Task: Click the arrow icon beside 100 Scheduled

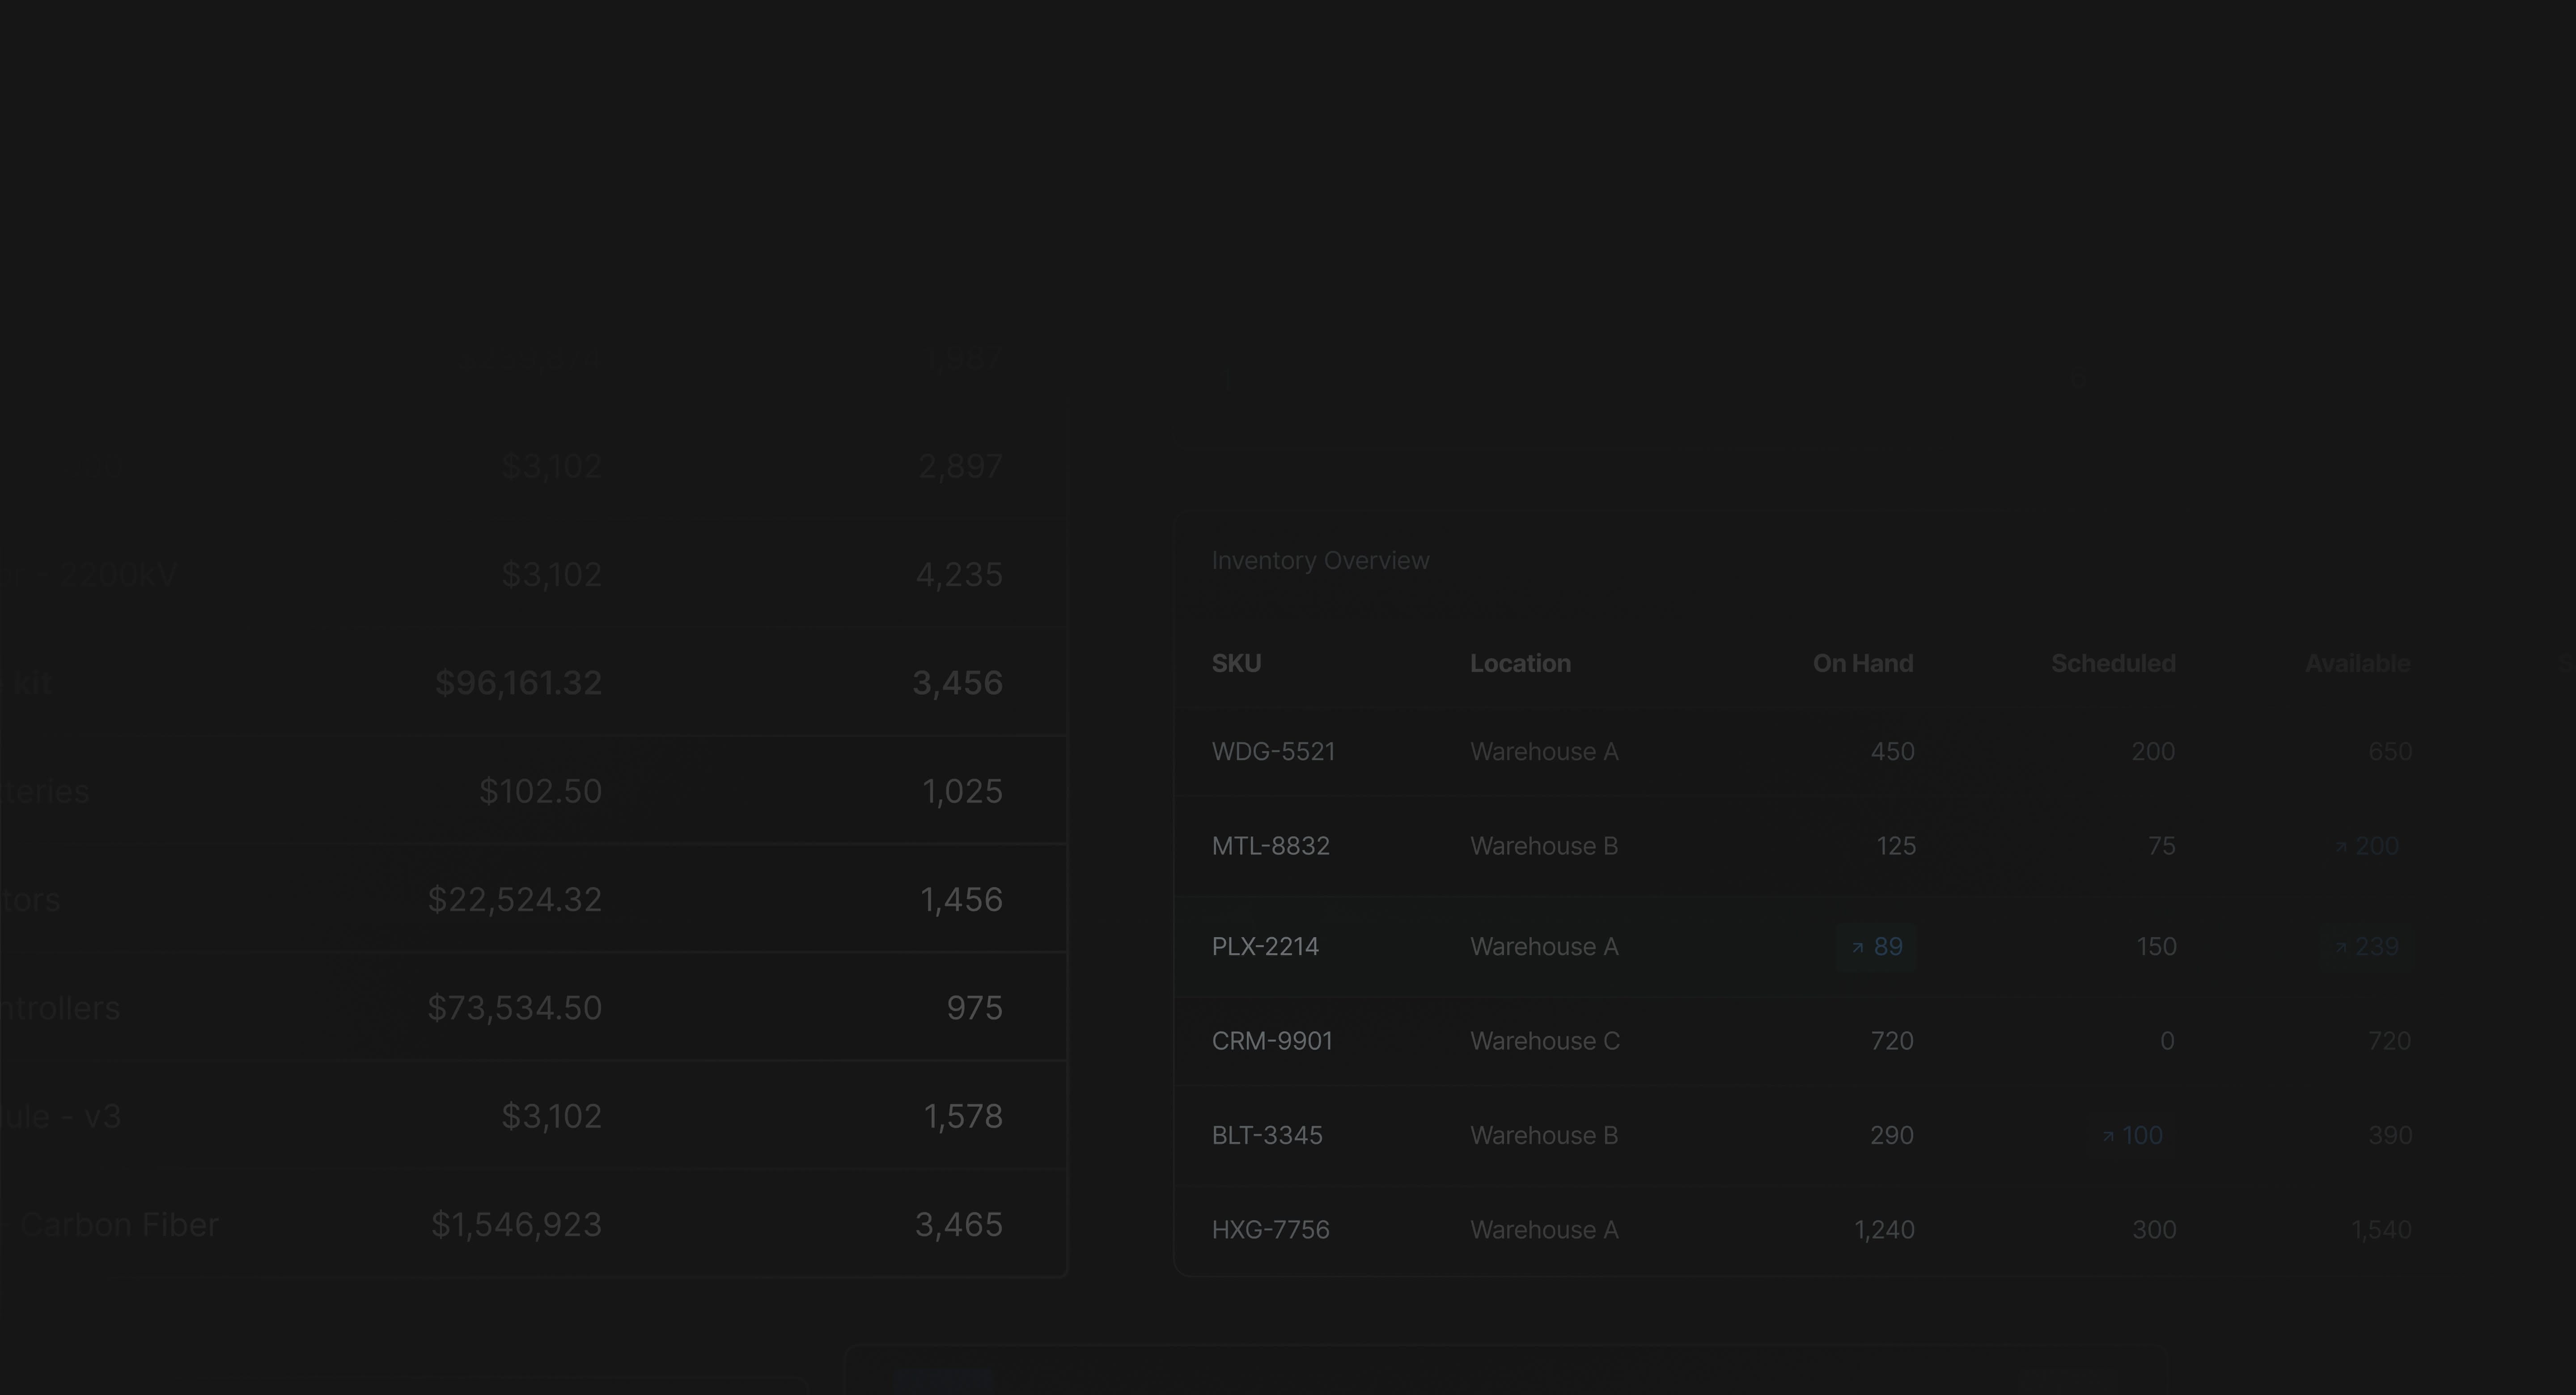Action: pyautogui.click(x=2108, y=1137)
